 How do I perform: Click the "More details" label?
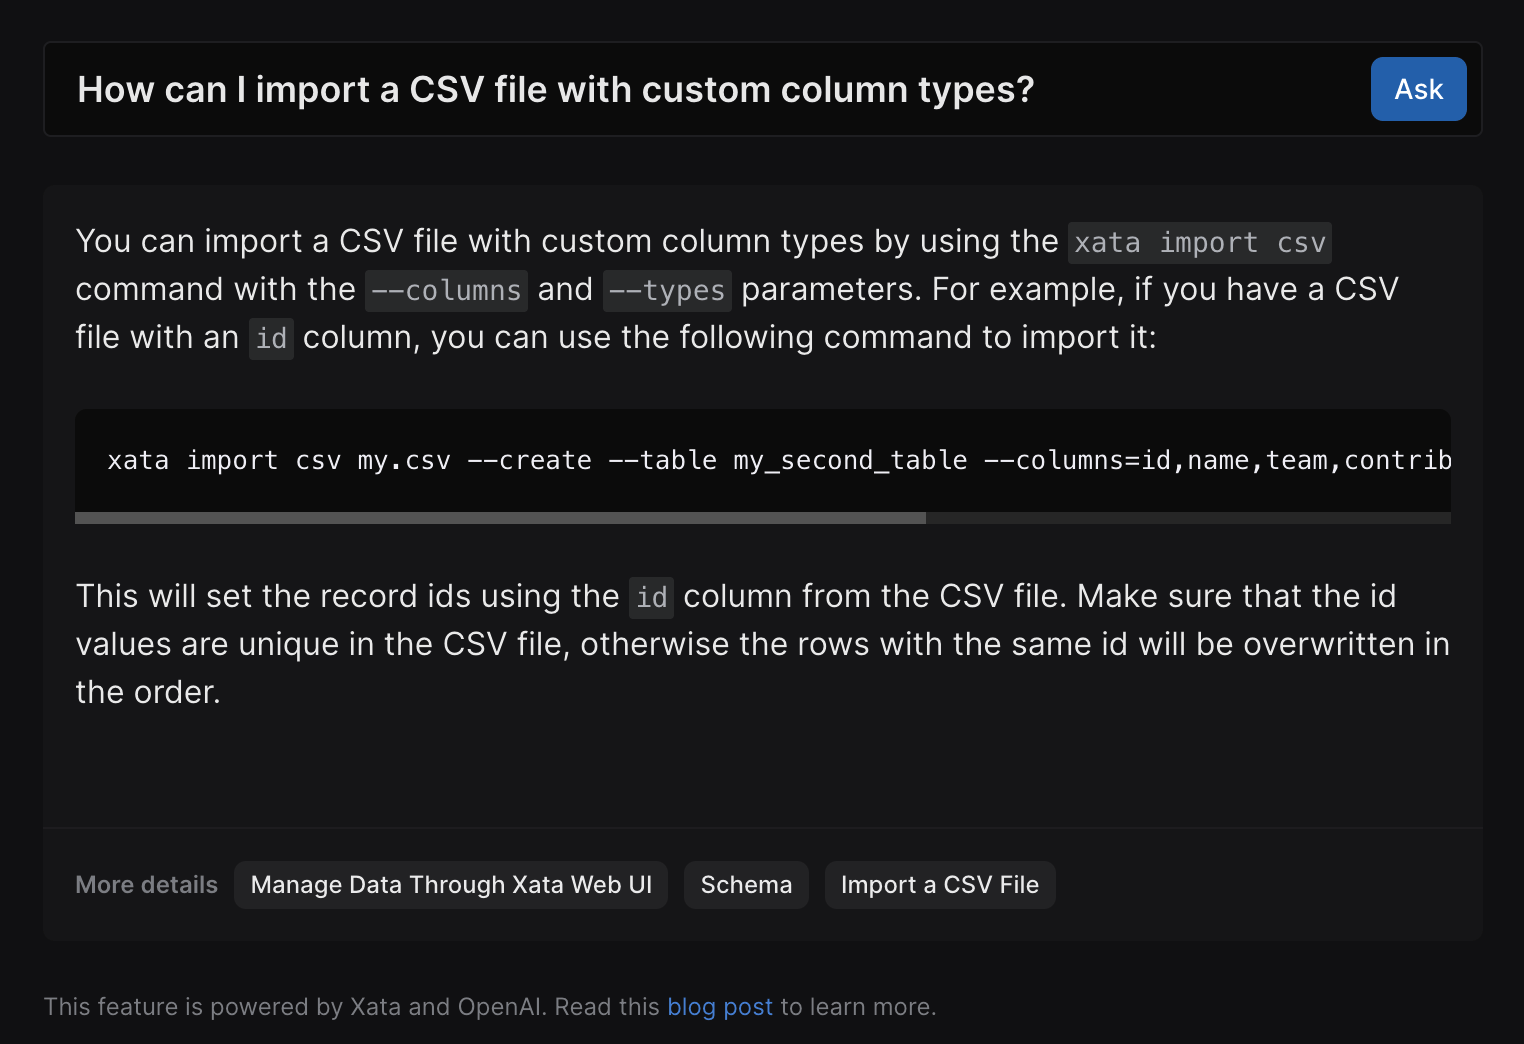point(147,885)
